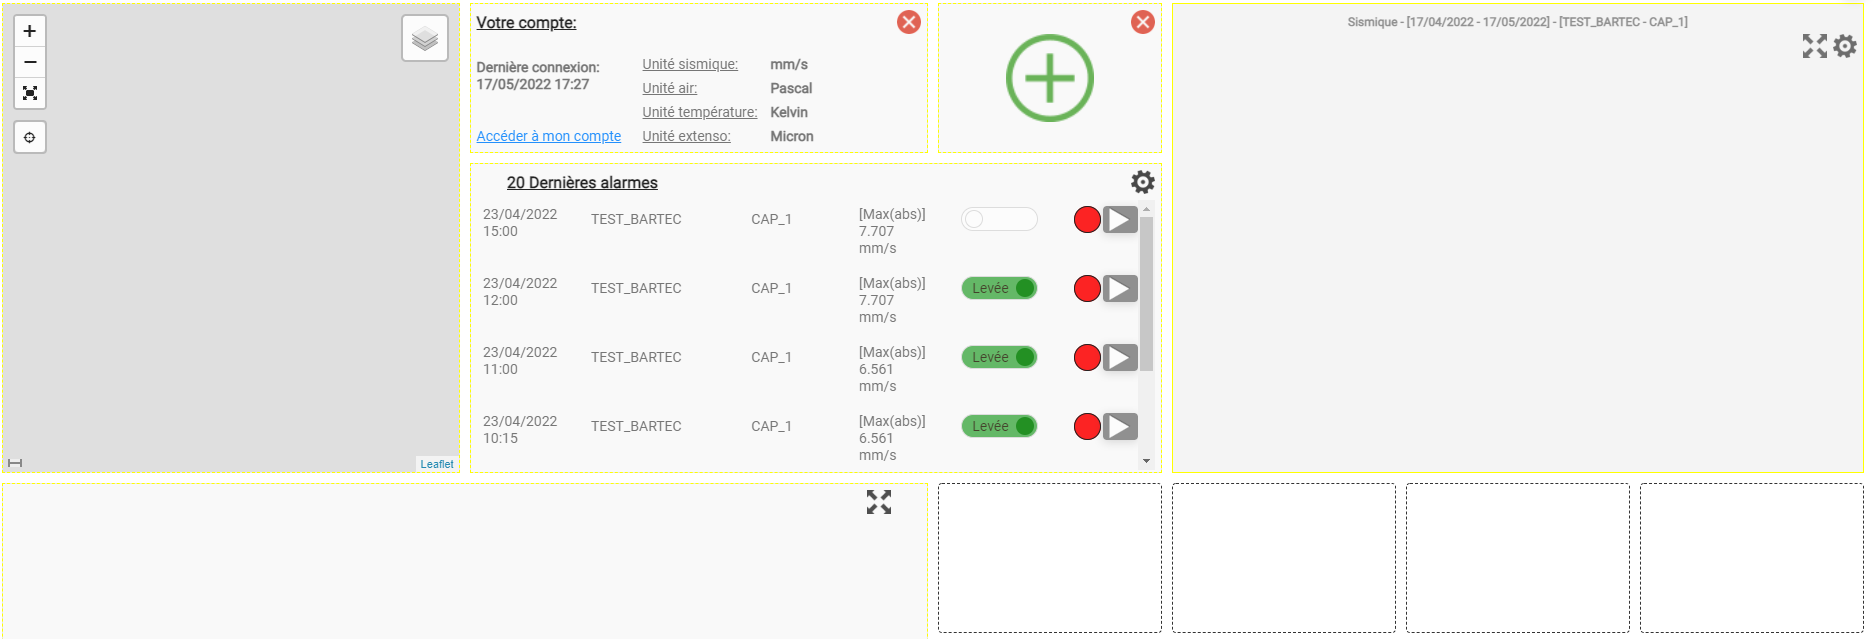Open Sismique chart settings gear
The width and height of the screenshot is (1873, 639).
point(1845,46)
